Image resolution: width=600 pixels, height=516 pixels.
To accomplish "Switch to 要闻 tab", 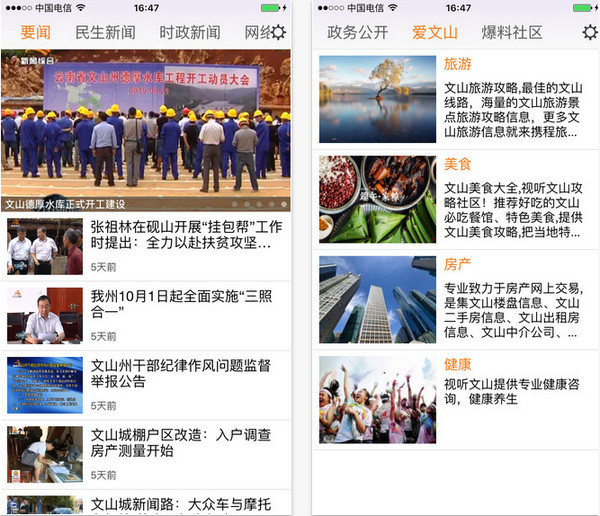I will pyautogui.click(x=36, y=33).
